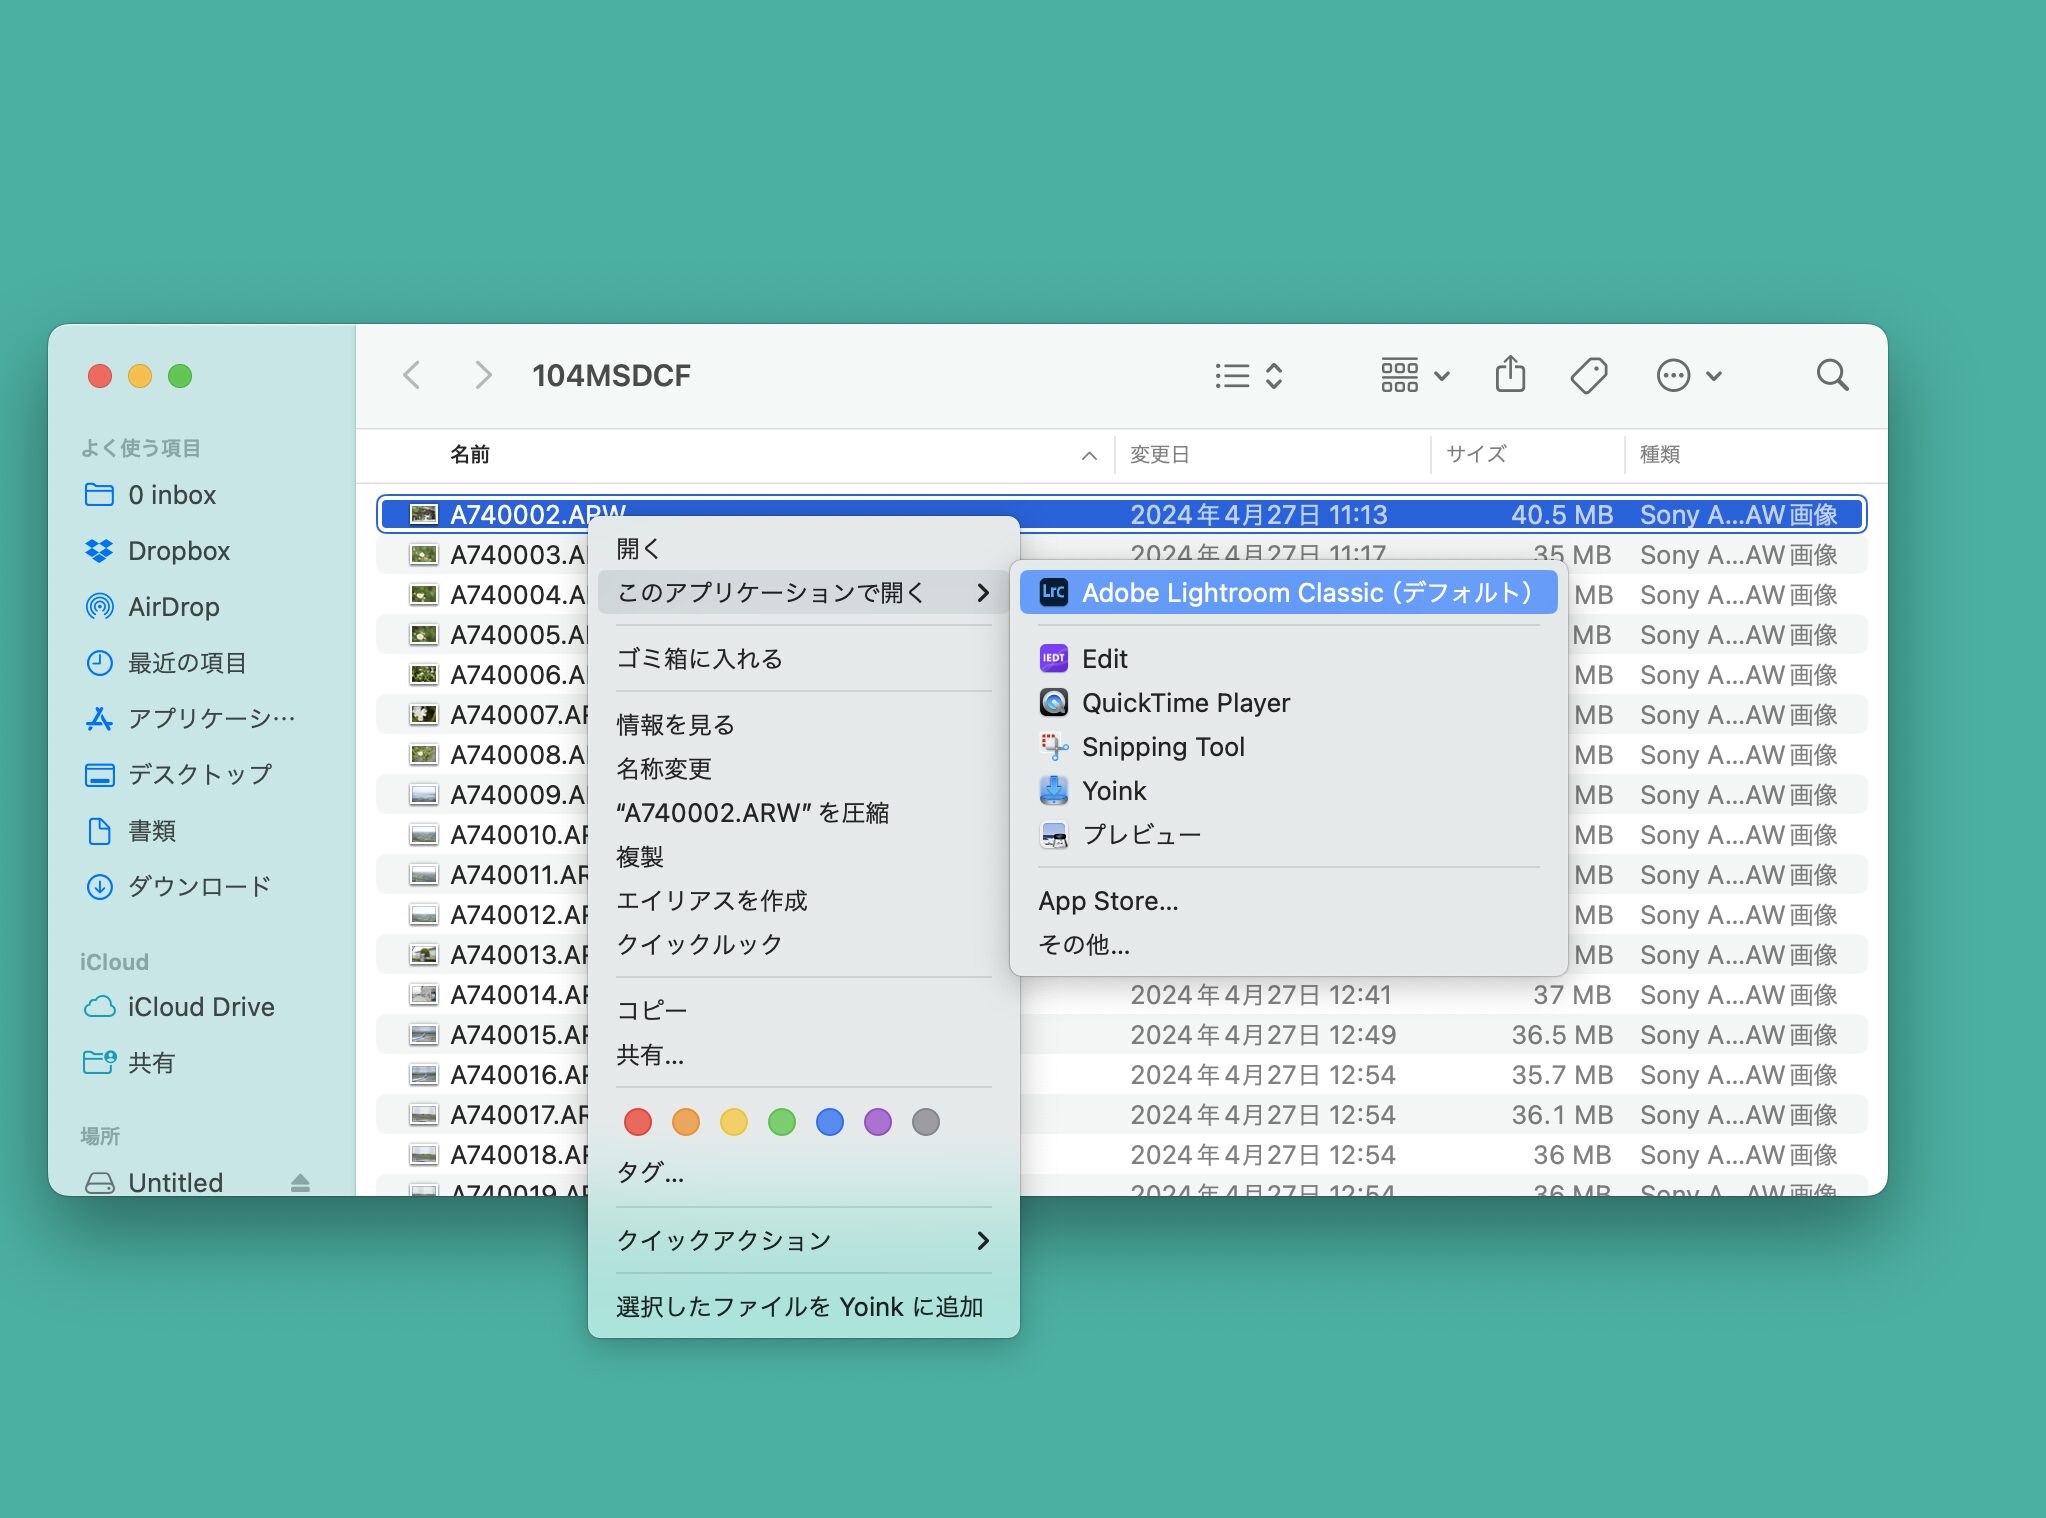Choose ゴミ箱に入れる menu item

click(x=804, y=659)
